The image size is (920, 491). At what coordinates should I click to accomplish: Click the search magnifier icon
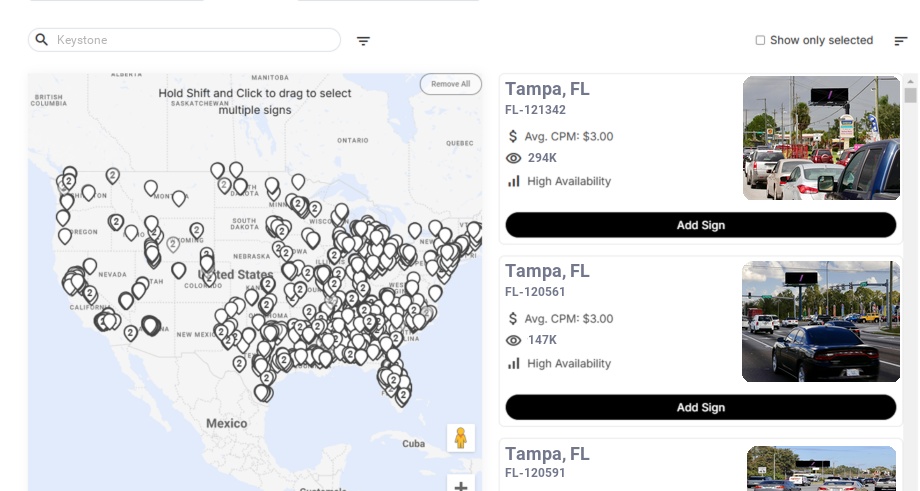coord(42,40)
